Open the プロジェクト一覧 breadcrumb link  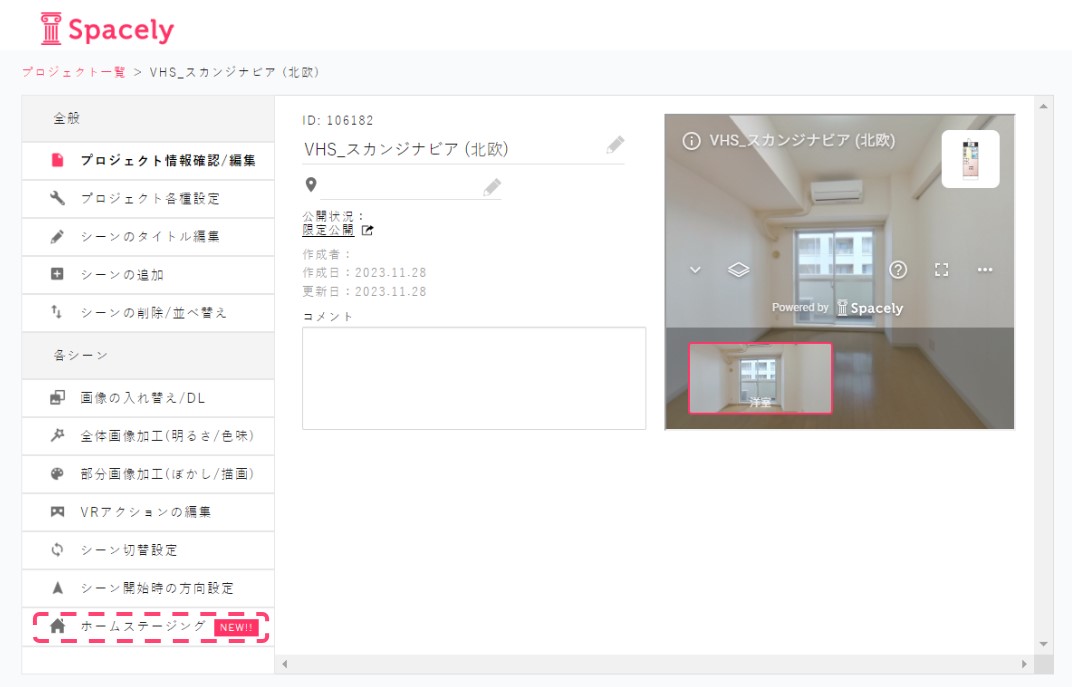(74, 72)
